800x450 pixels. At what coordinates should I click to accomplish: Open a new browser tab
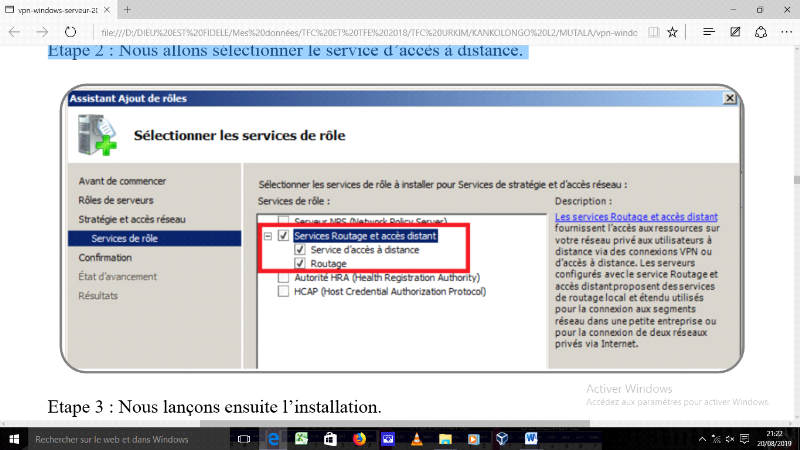tap(128, 9)
